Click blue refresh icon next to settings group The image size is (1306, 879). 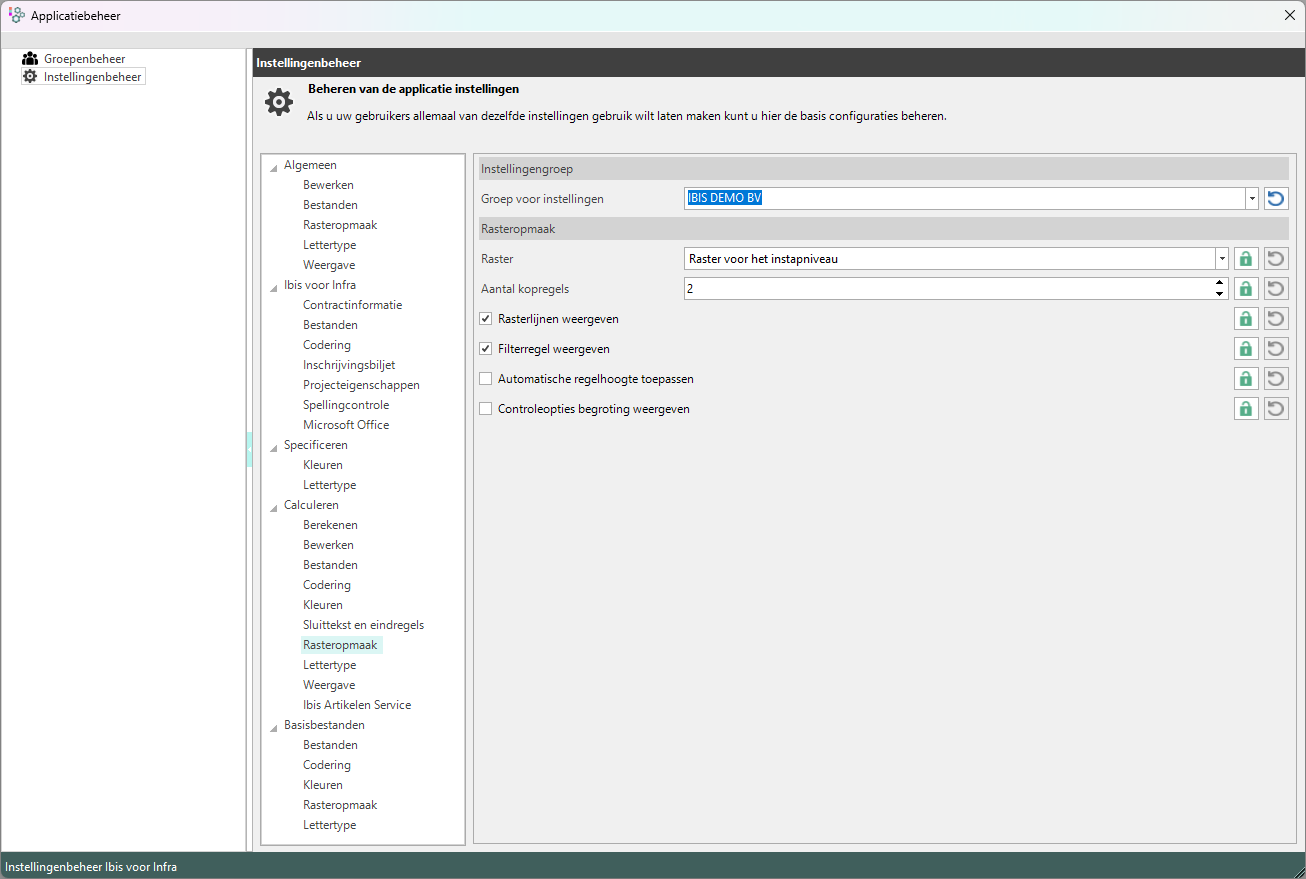1276,199
